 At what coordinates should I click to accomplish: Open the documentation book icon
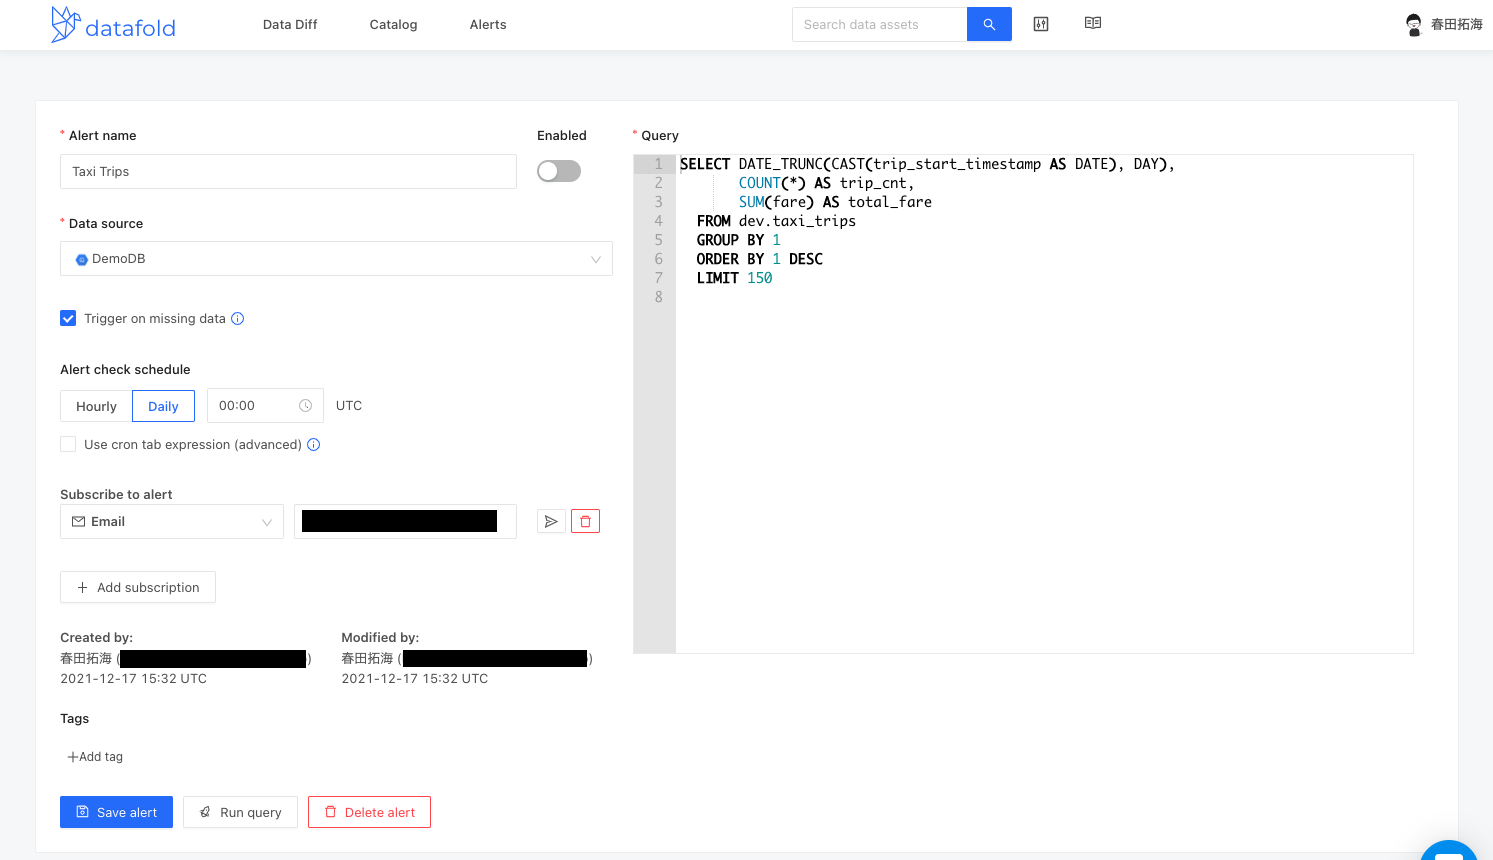point(1093,23)
